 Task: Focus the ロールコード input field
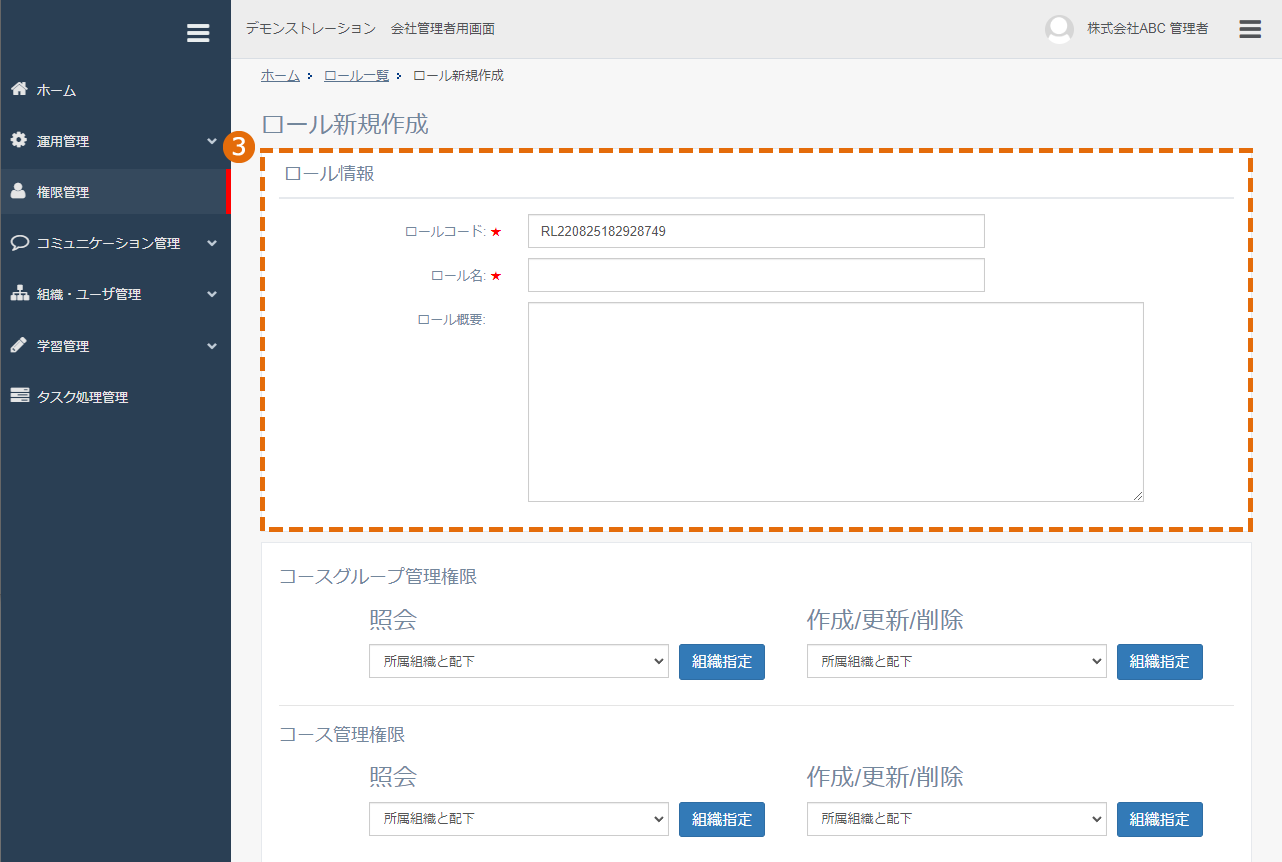coord(756,231)
